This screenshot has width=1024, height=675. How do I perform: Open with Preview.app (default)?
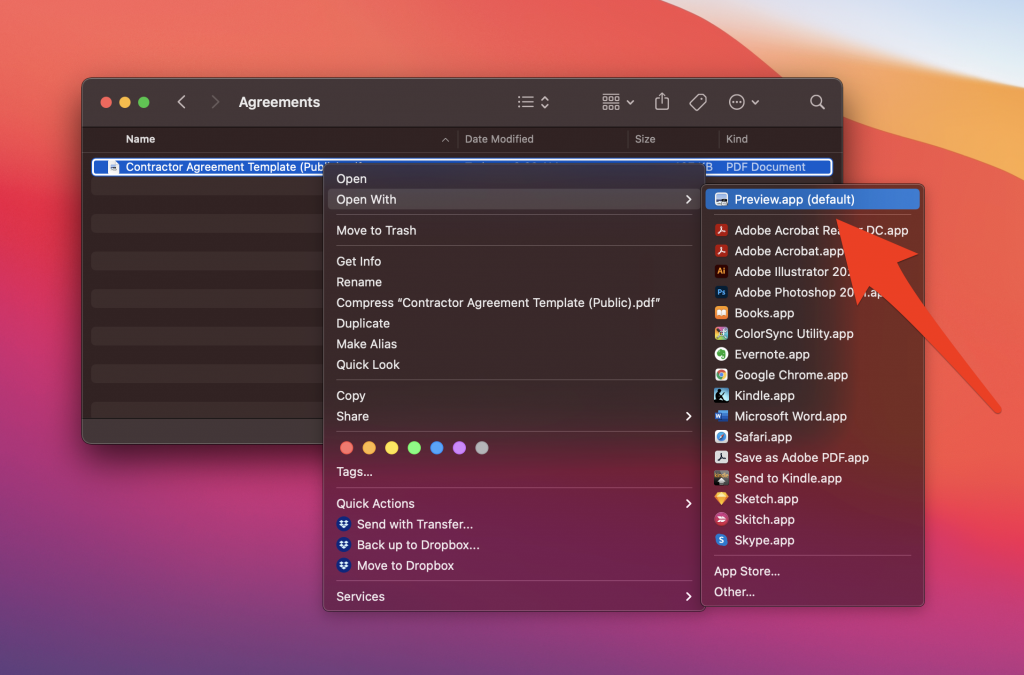click(x=812, y=200)
